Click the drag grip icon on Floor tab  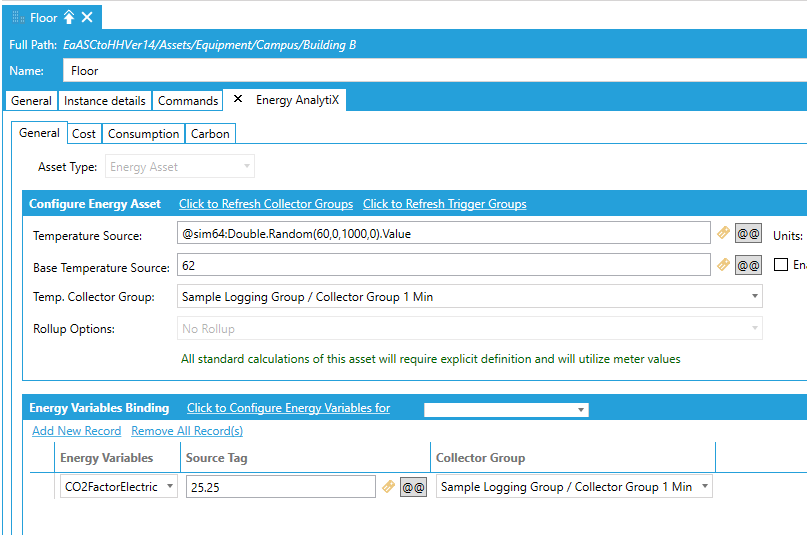tap(19, 18)
